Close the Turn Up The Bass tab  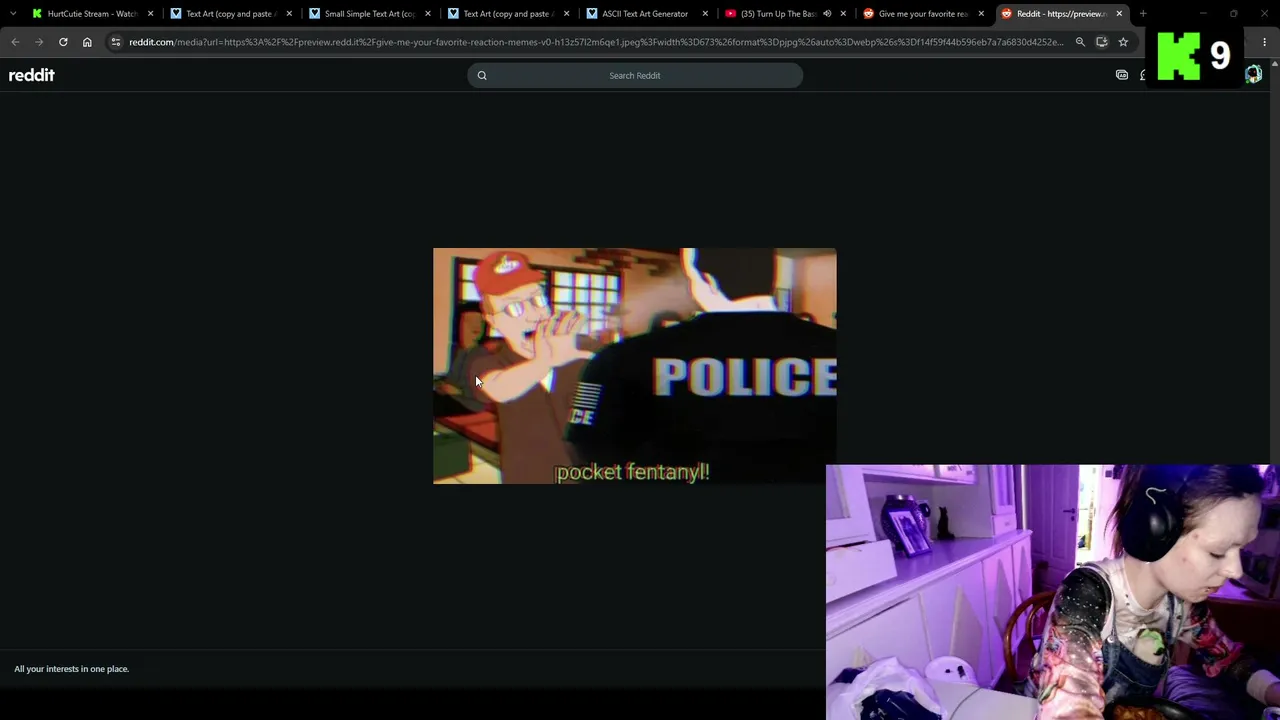point(843,14)
